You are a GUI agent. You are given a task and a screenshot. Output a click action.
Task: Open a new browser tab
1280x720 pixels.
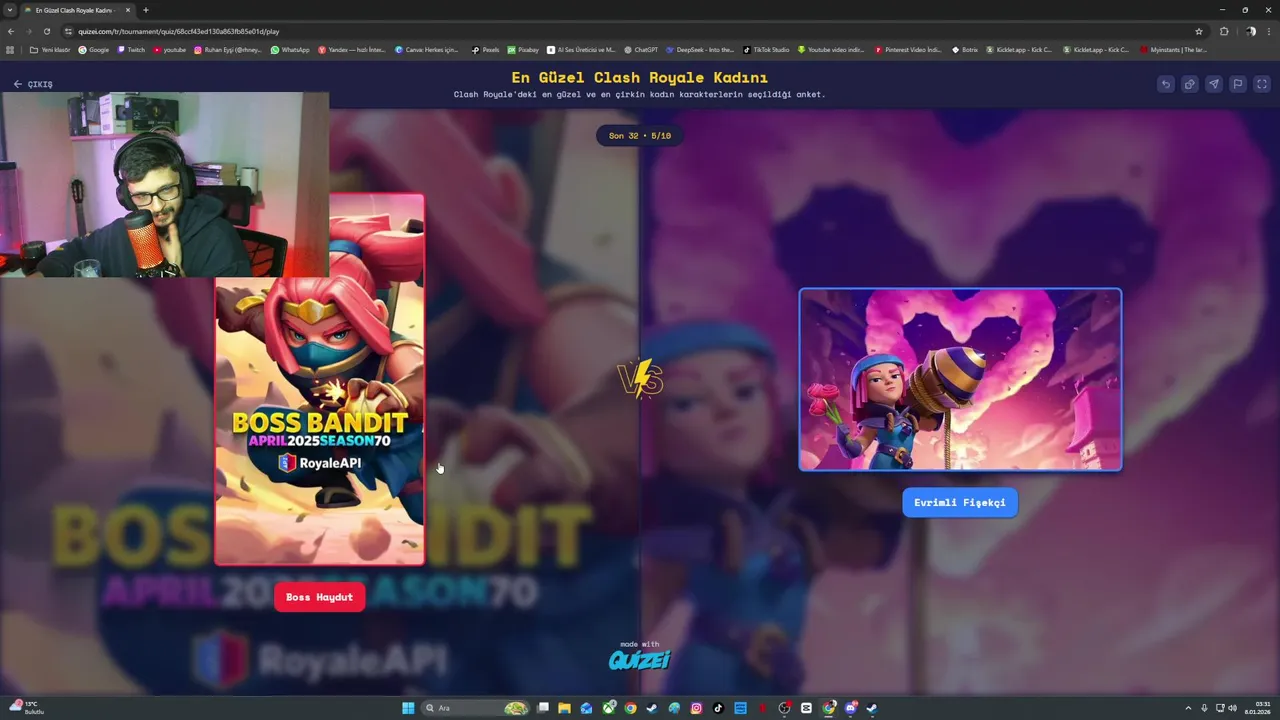[x=146, y=10]
